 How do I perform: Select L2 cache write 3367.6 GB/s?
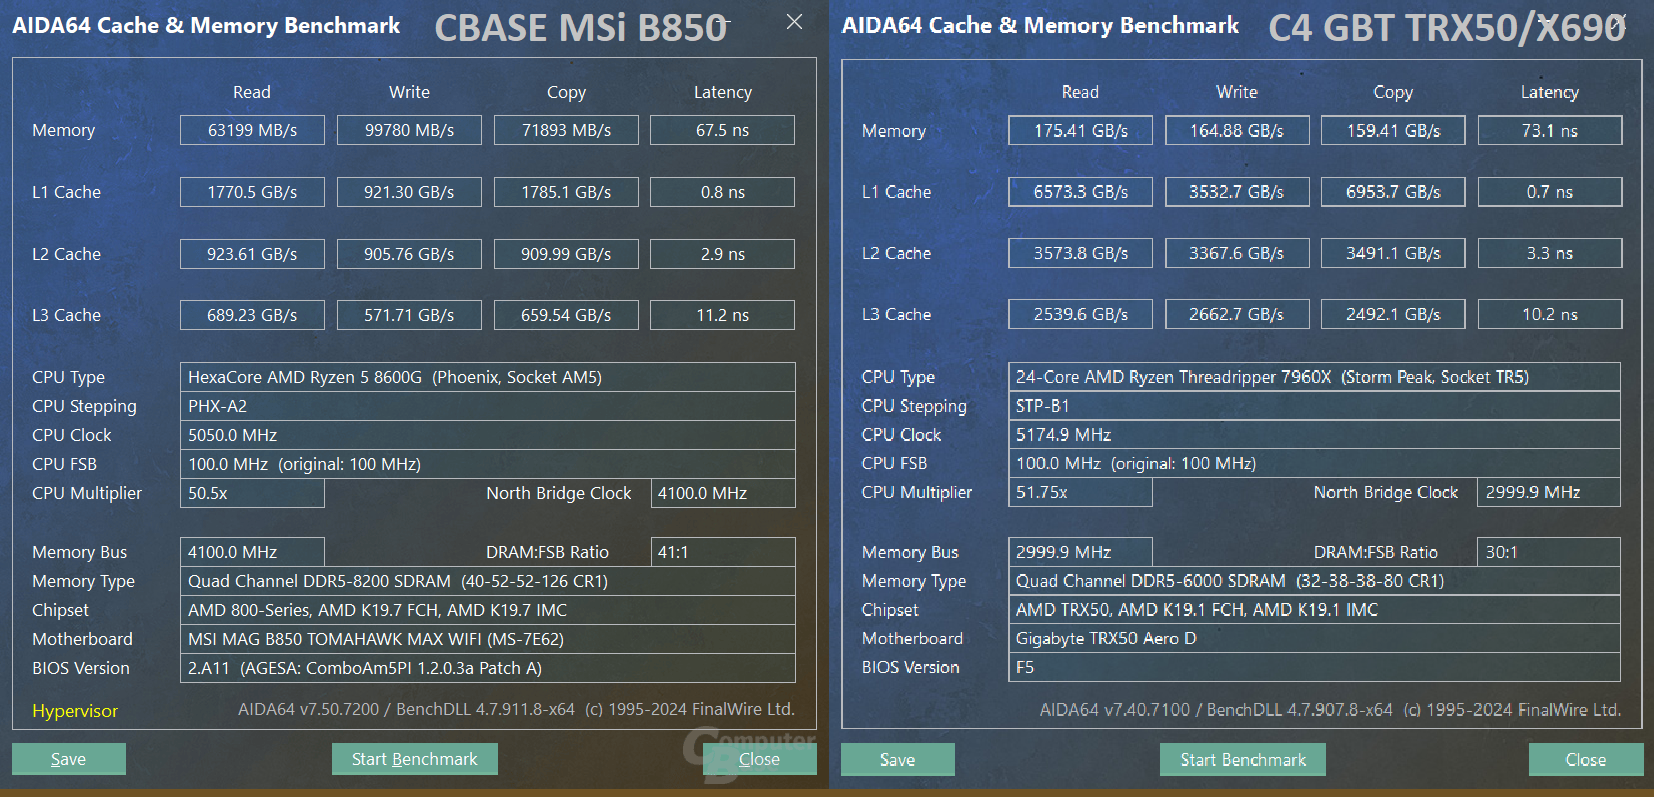1237,253
